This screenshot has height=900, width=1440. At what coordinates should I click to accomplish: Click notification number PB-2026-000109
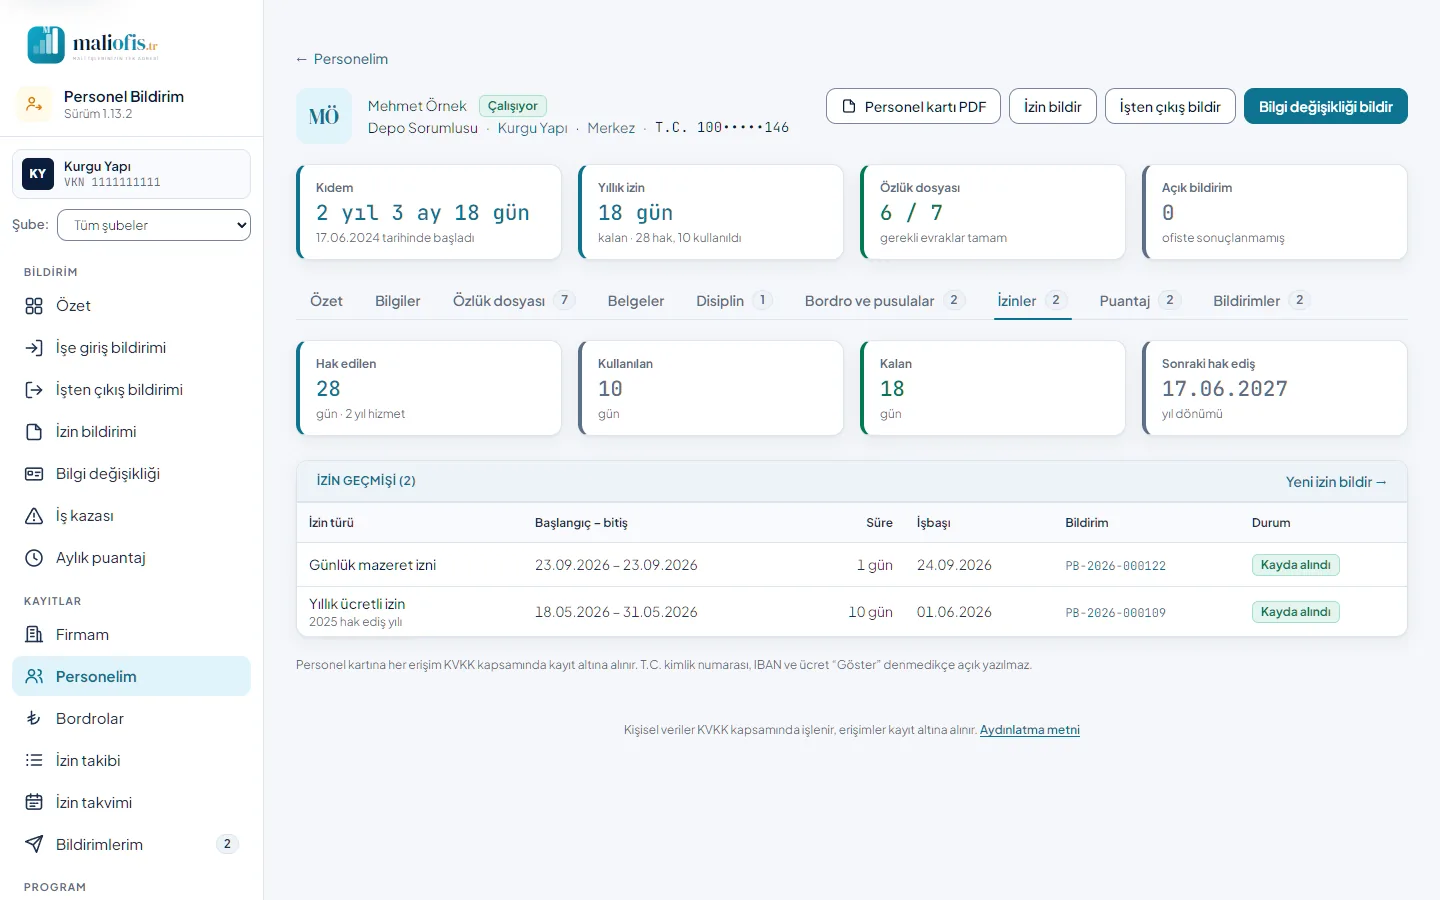(x=1116, y=613)
